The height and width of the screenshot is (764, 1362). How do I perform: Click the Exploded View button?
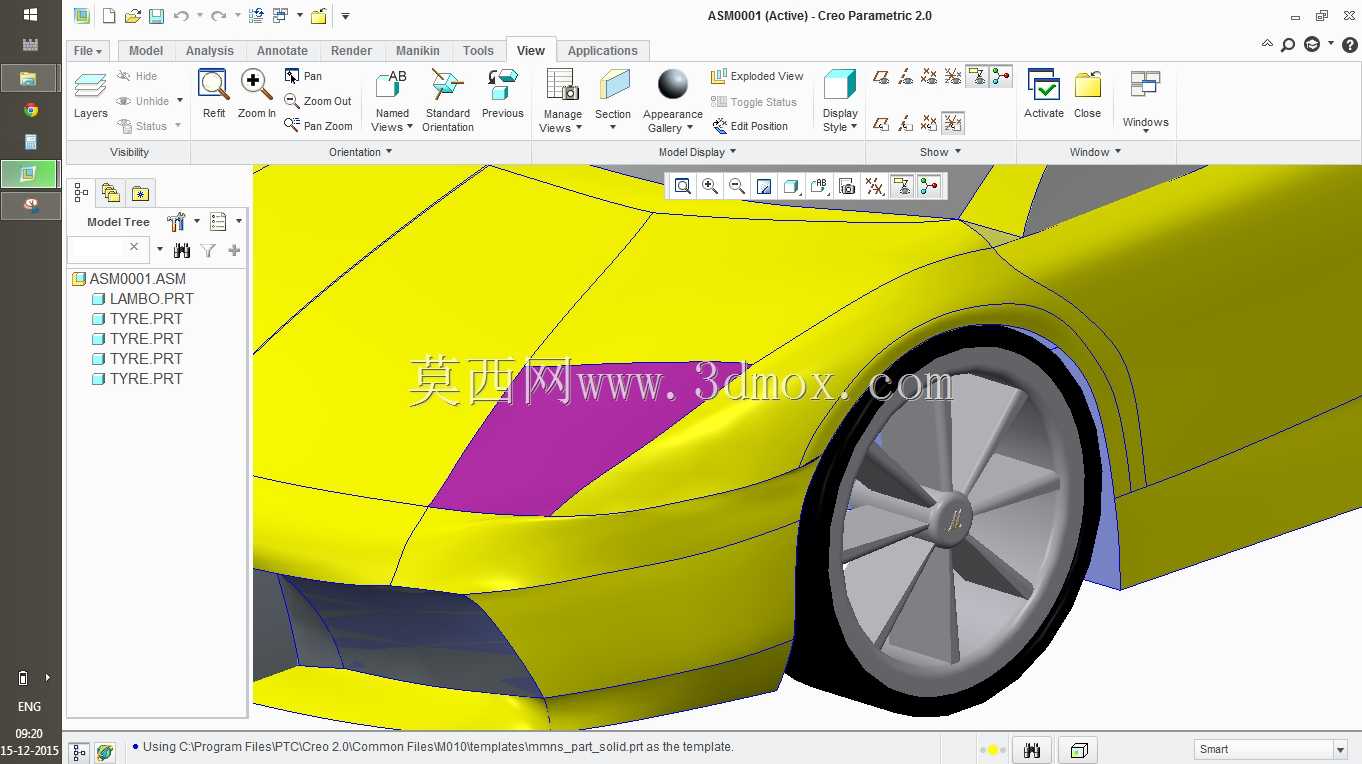[x=757, y=76]
